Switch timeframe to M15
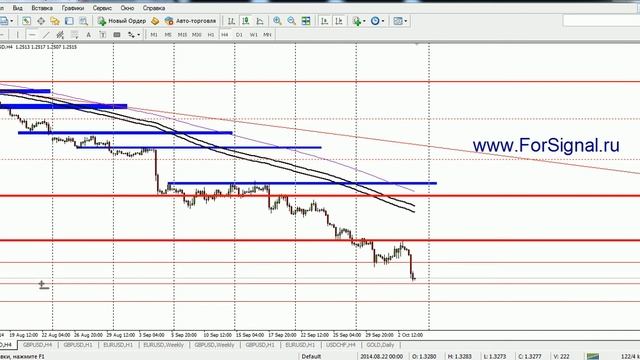The width and height of the screenshot is (640, 360). (182, 35)
